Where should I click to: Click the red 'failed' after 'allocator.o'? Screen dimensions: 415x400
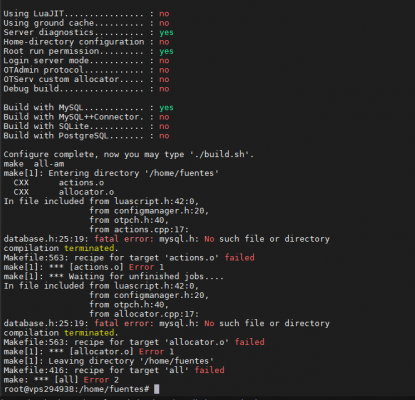coord(249,342)
